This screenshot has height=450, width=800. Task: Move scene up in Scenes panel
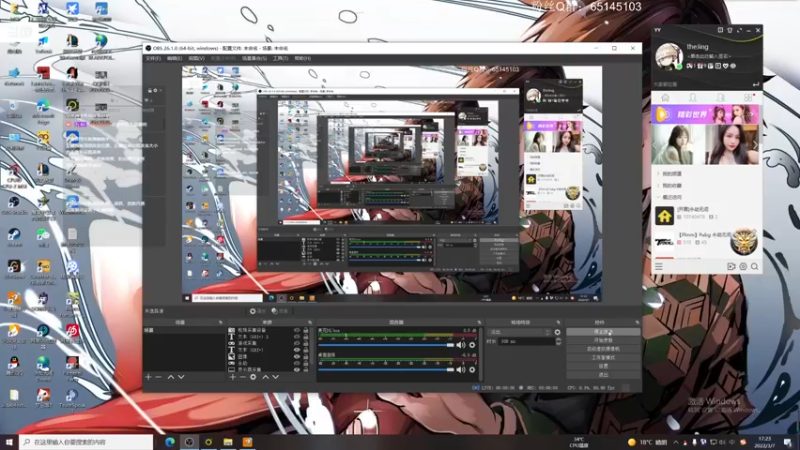click(x=170, y=377)
